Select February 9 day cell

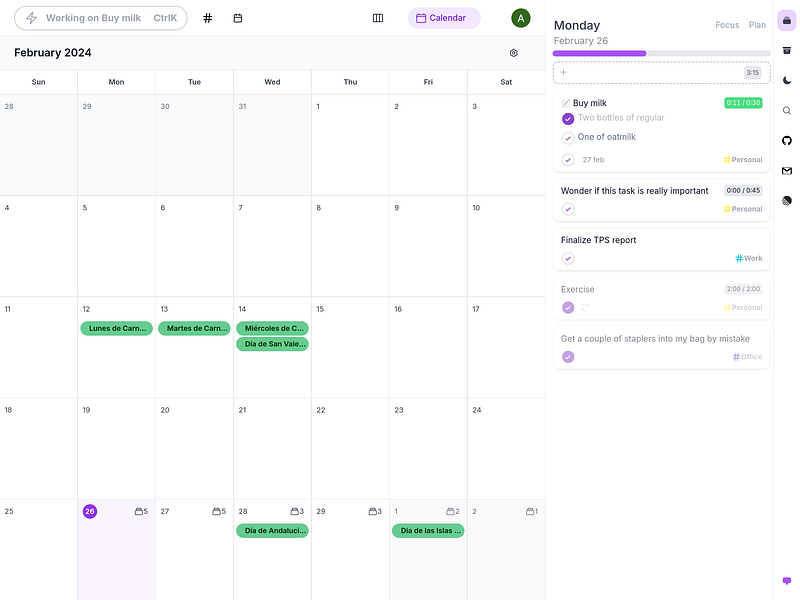pyautogui.click(x=428, y=246)
